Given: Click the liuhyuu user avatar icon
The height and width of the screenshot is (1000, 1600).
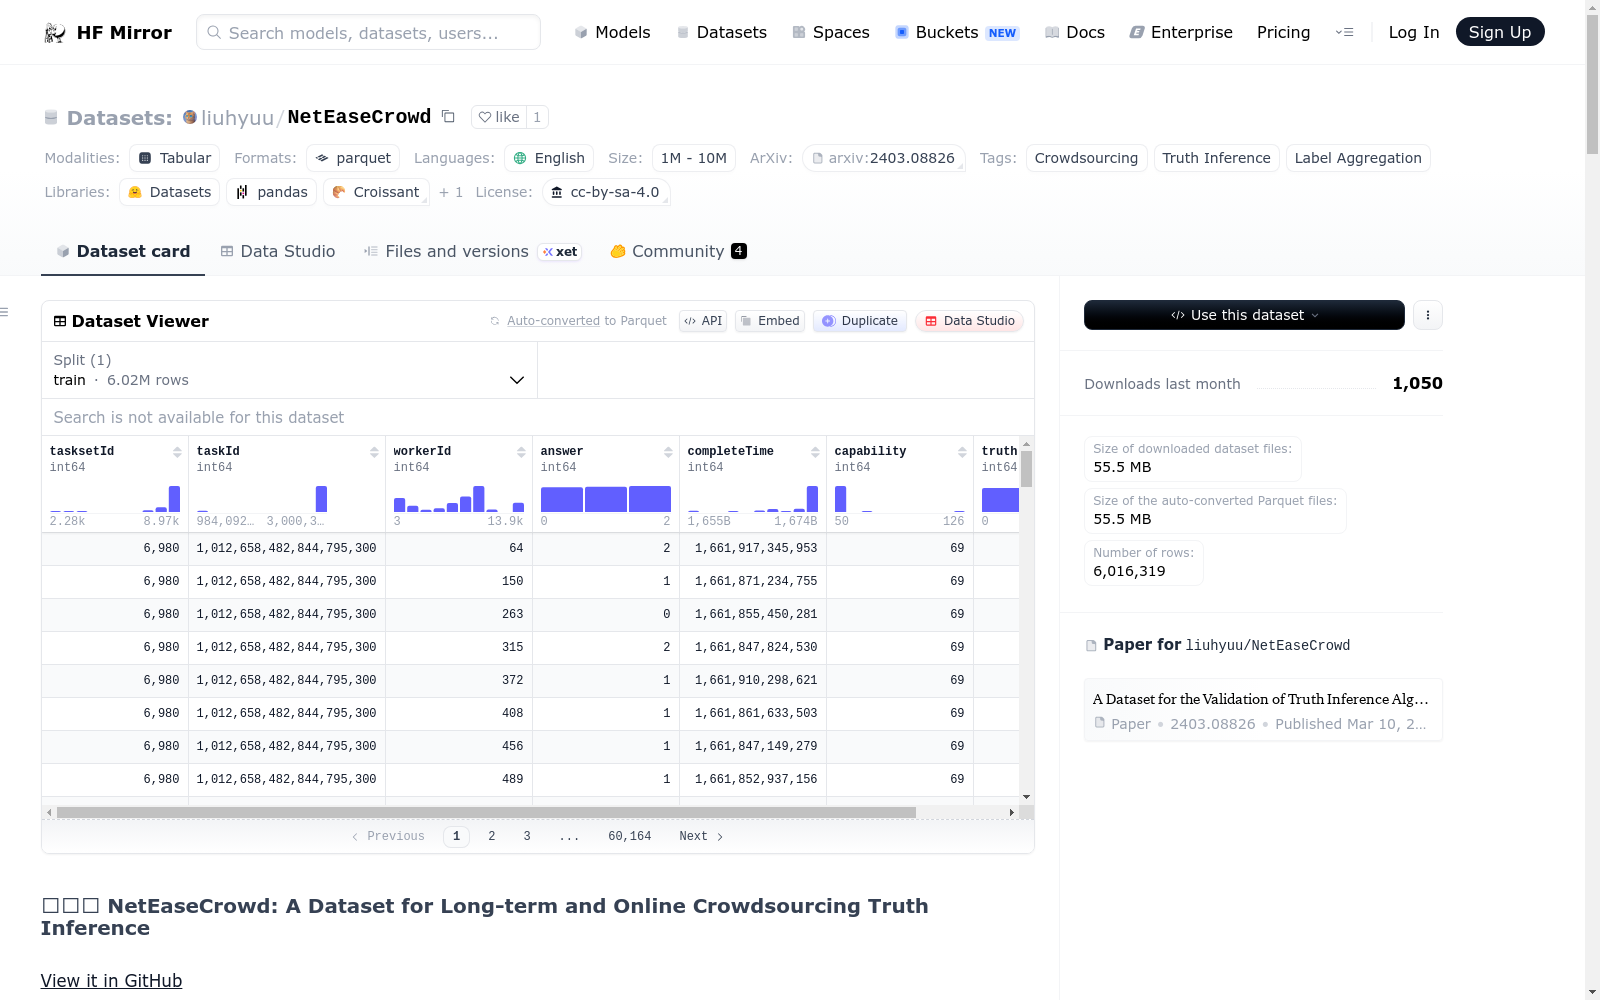Looking at the screenshot, I should click(x=190, y=117).
